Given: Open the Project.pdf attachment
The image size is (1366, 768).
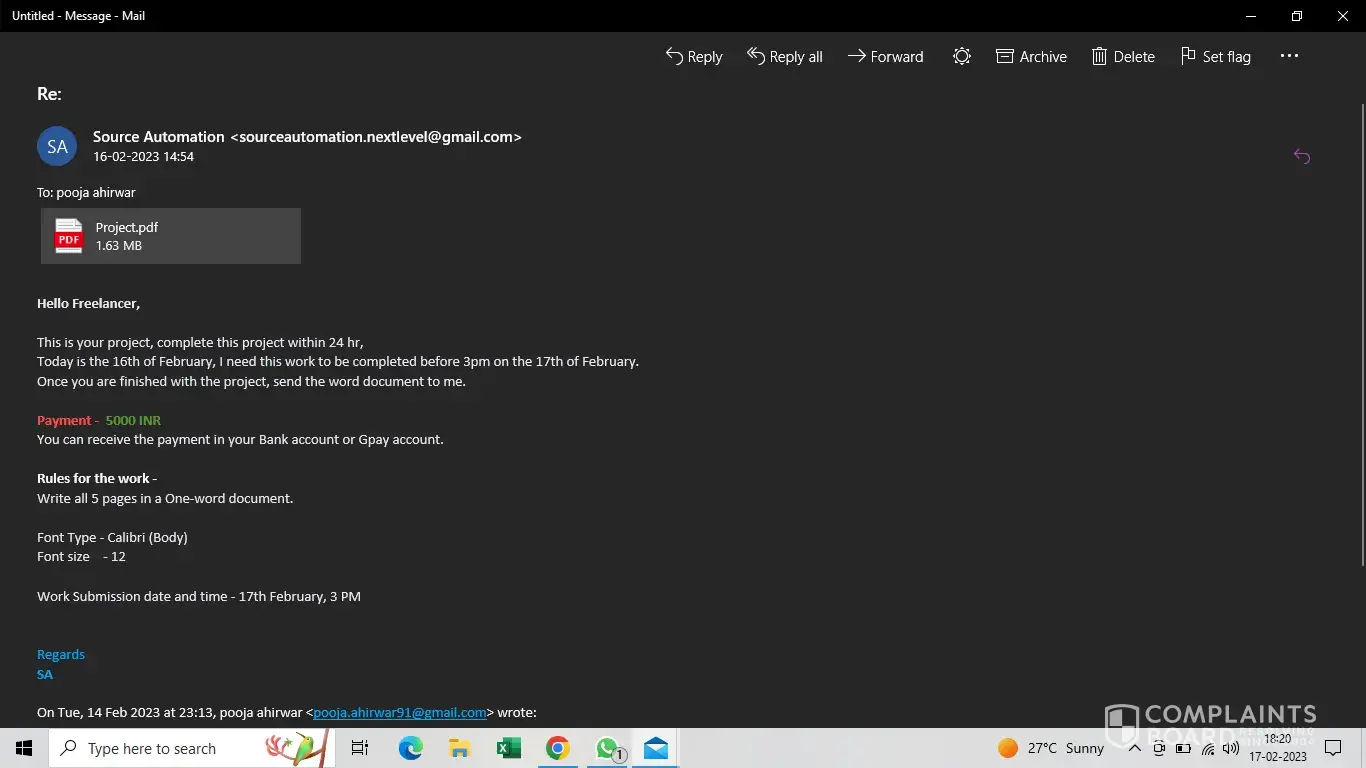Looking at the screenshot, I should coord(171,236).
